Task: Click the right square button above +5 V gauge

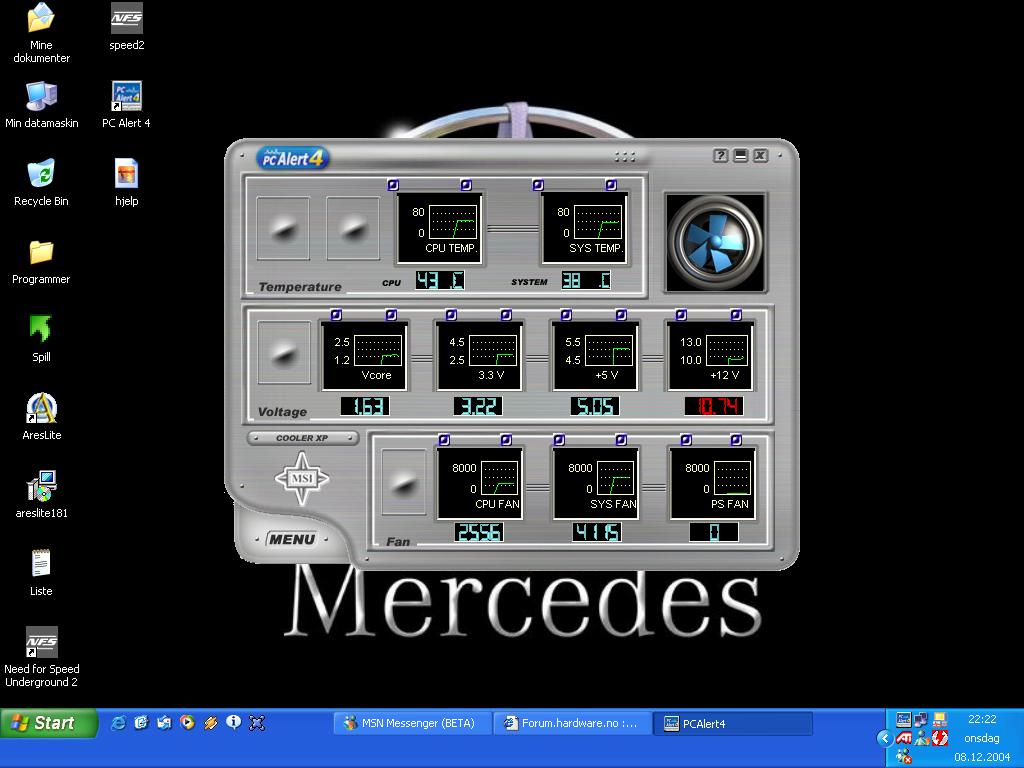Action: 621,315
